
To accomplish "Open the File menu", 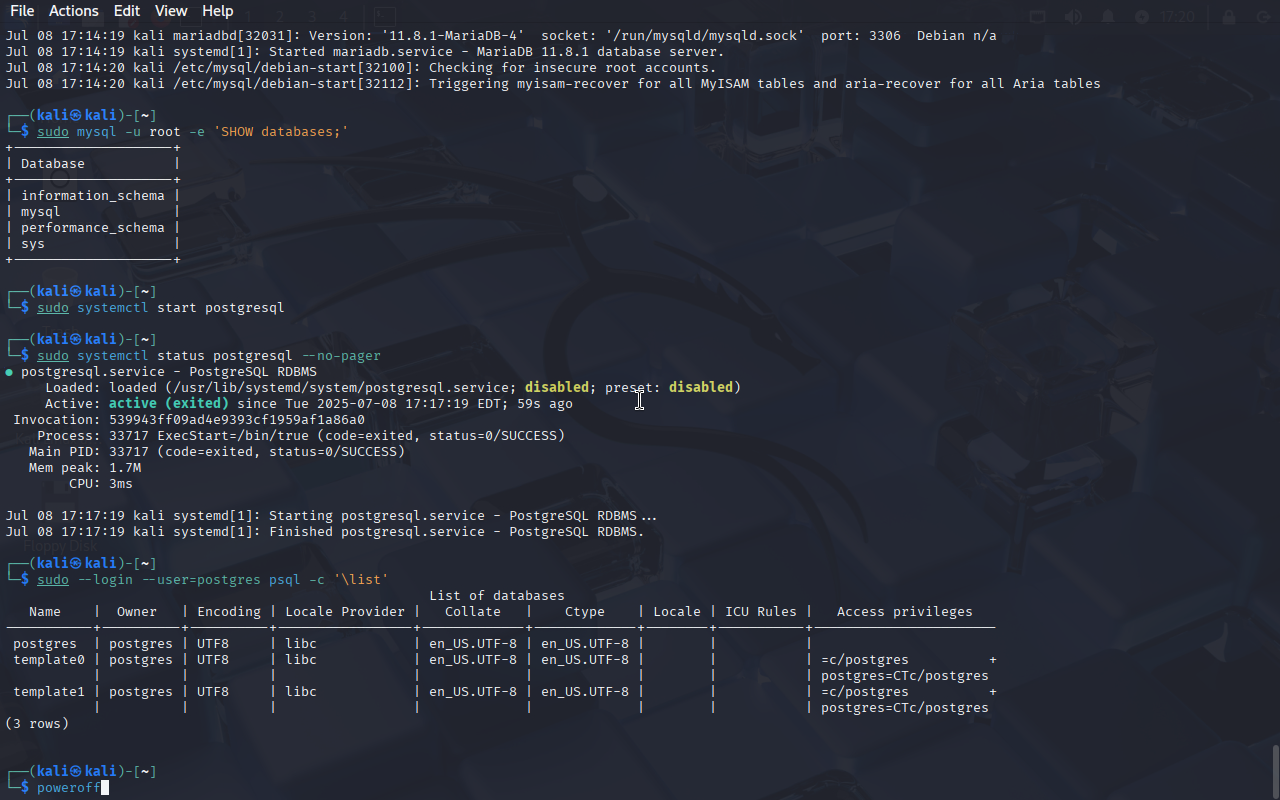I will pos(22,11).
